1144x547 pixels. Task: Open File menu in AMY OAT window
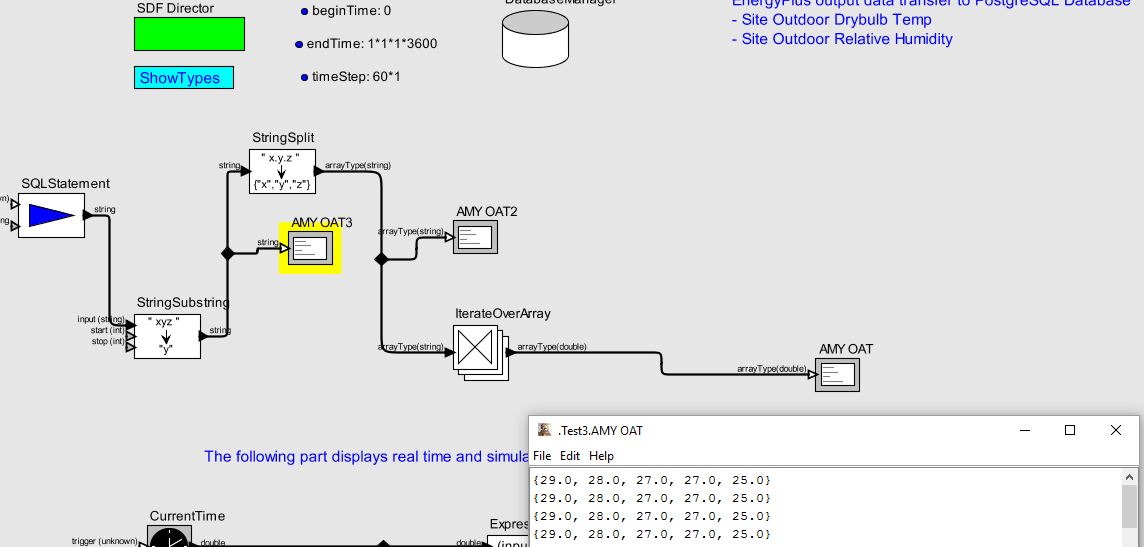542,456
